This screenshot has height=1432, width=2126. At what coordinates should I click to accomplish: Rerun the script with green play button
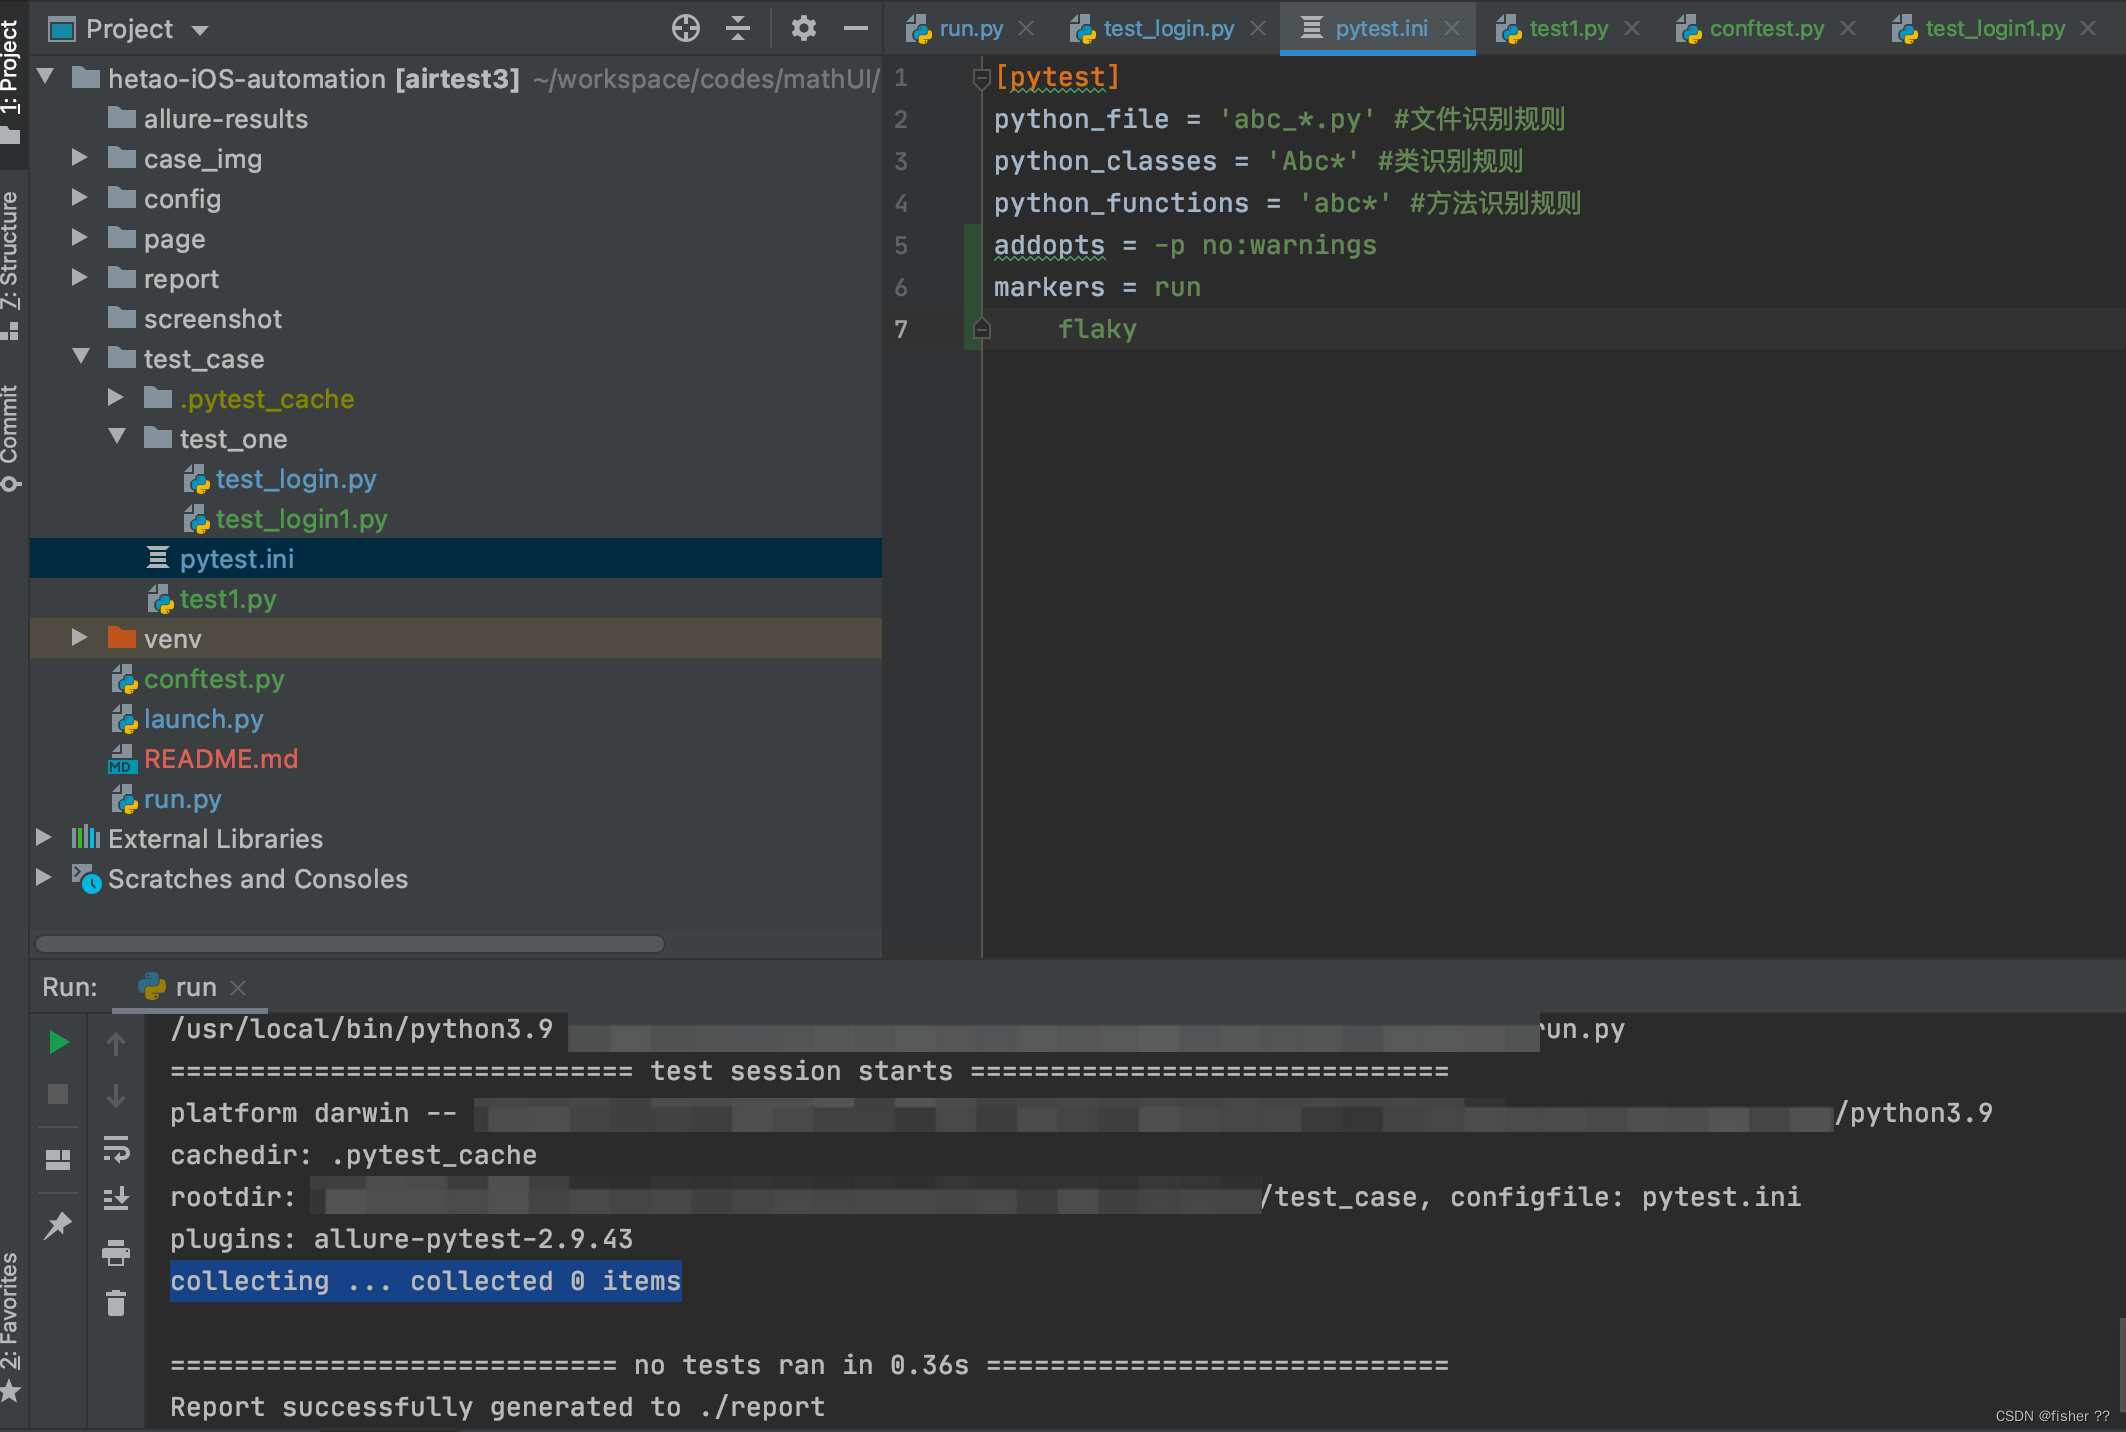point(59,1043)
